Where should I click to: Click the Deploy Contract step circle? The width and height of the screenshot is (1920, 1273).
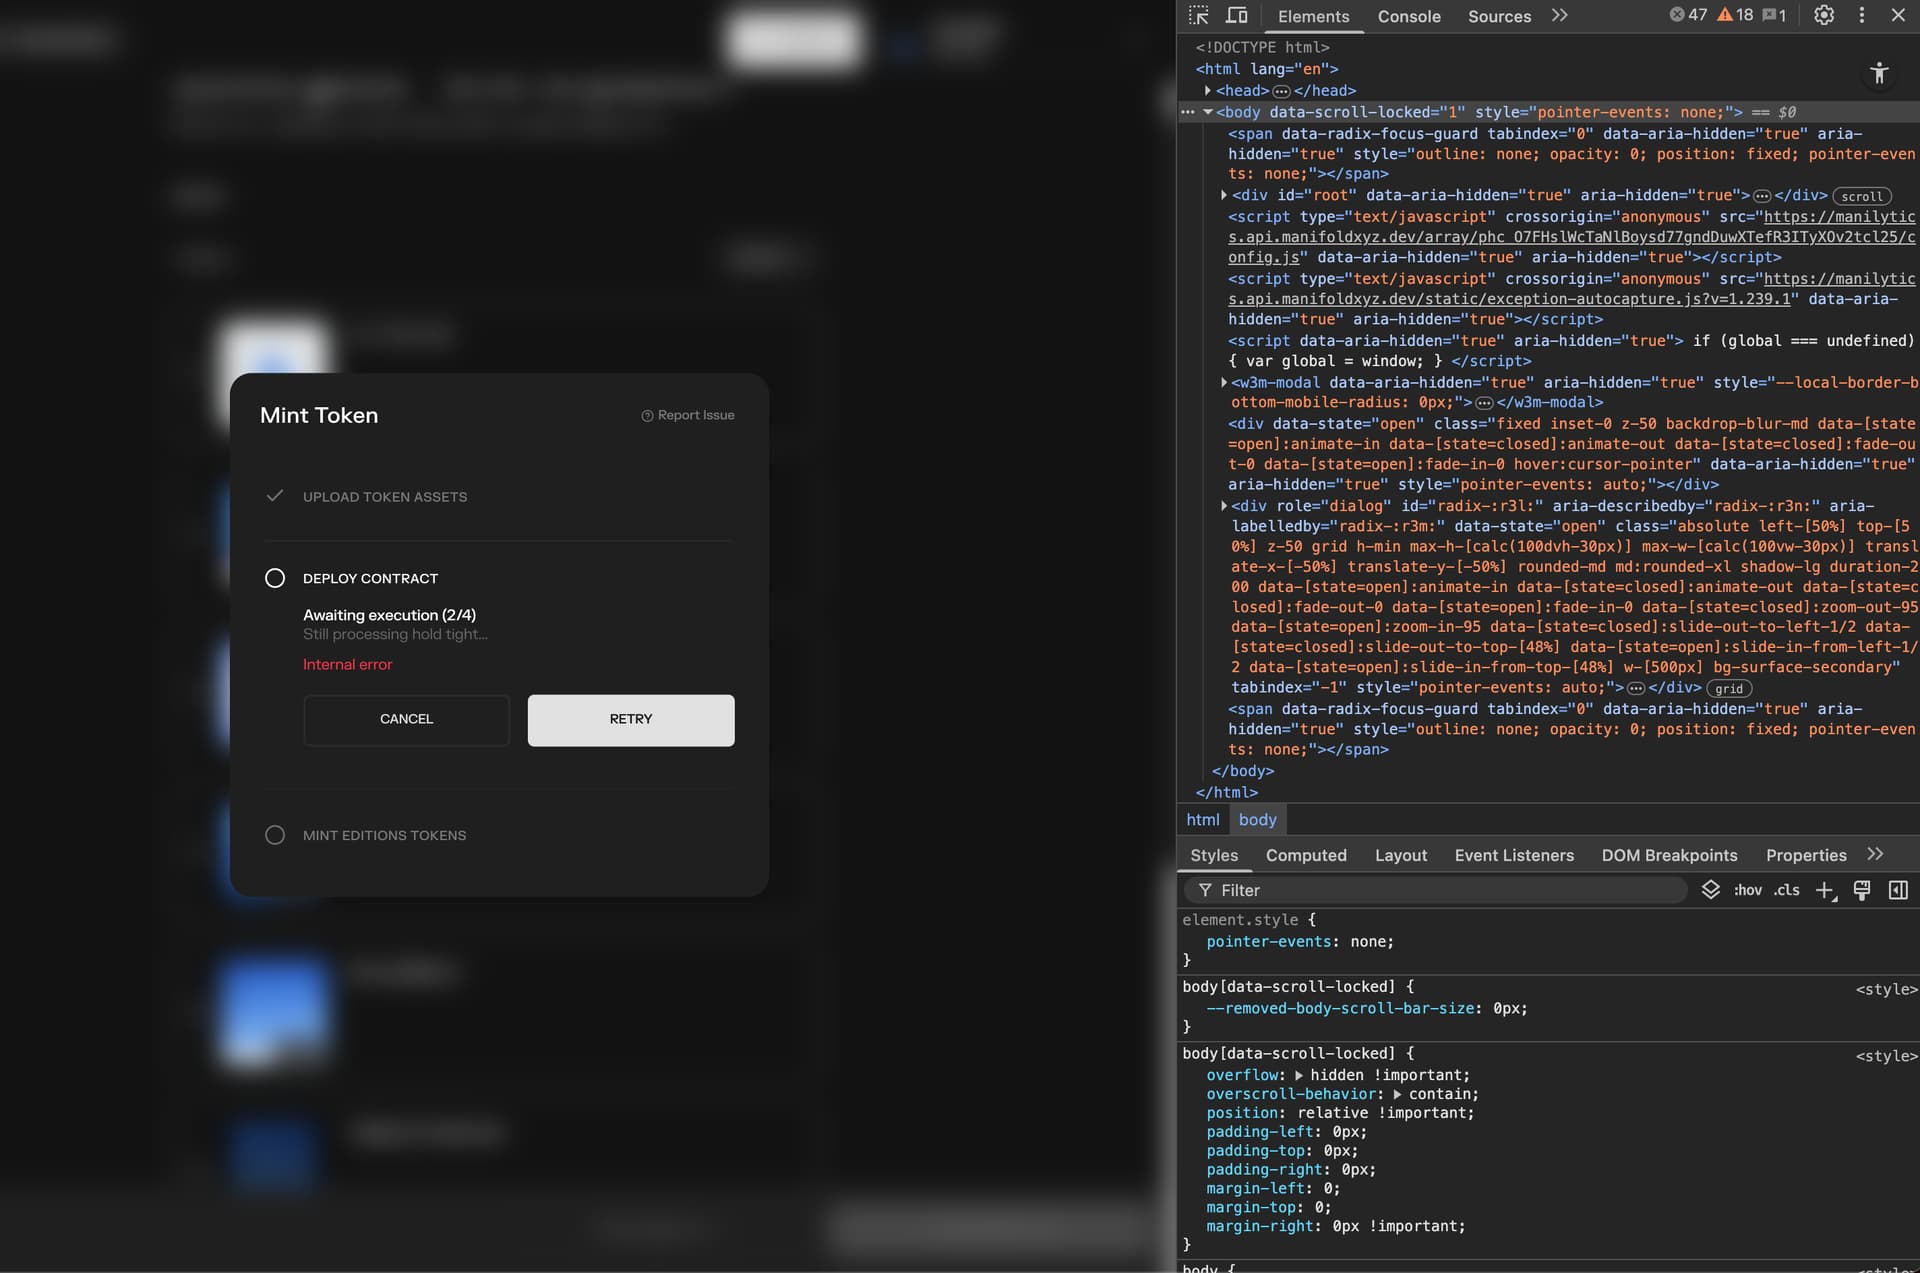[x=275, y=578]
